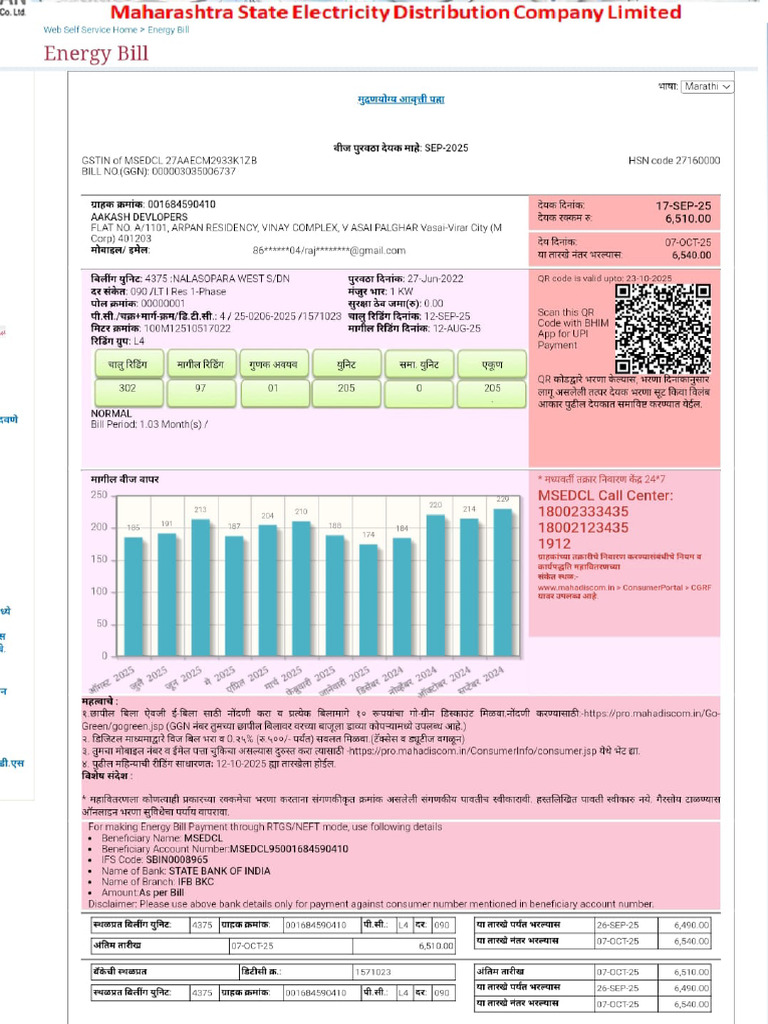Image resolution: width=768 pixels, height=1024 pixels.
Task: Click the pro.mahadiscom.in ConsumerInfo consumer.jsp URL
Action: click(472, 751)
